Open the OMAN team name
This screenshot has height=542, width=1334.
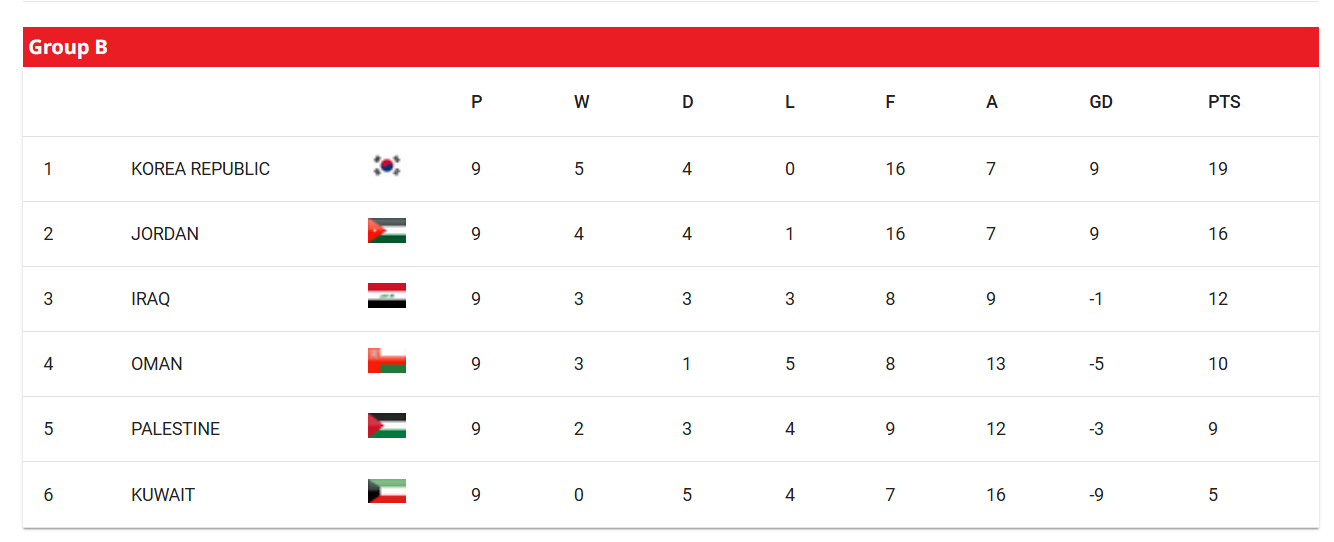[157, 364]
